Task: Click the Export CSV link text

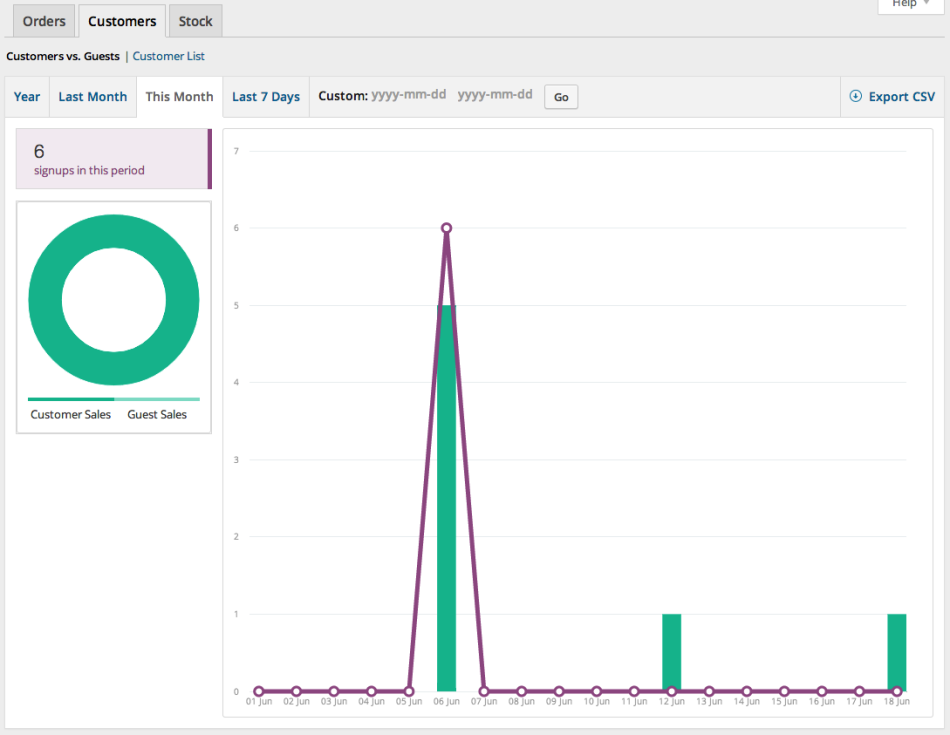Action: 901,97
